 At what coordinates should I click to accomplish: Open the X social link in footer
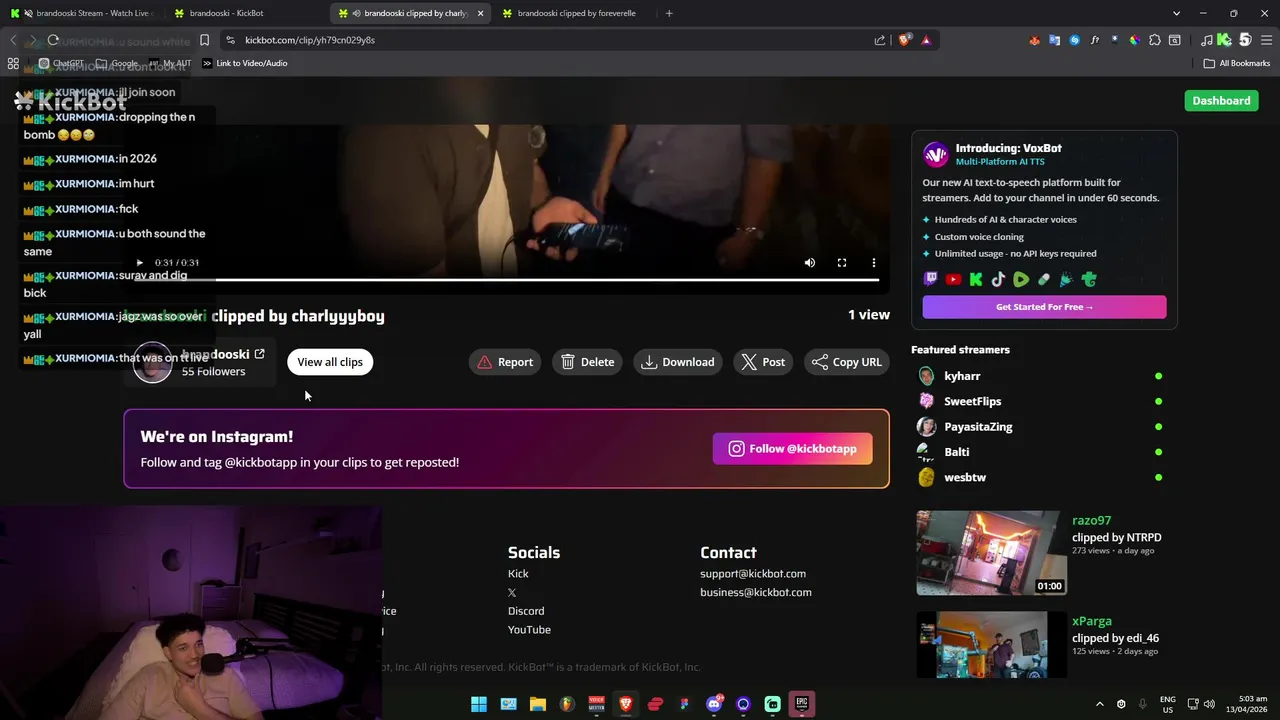click(512, 593)
